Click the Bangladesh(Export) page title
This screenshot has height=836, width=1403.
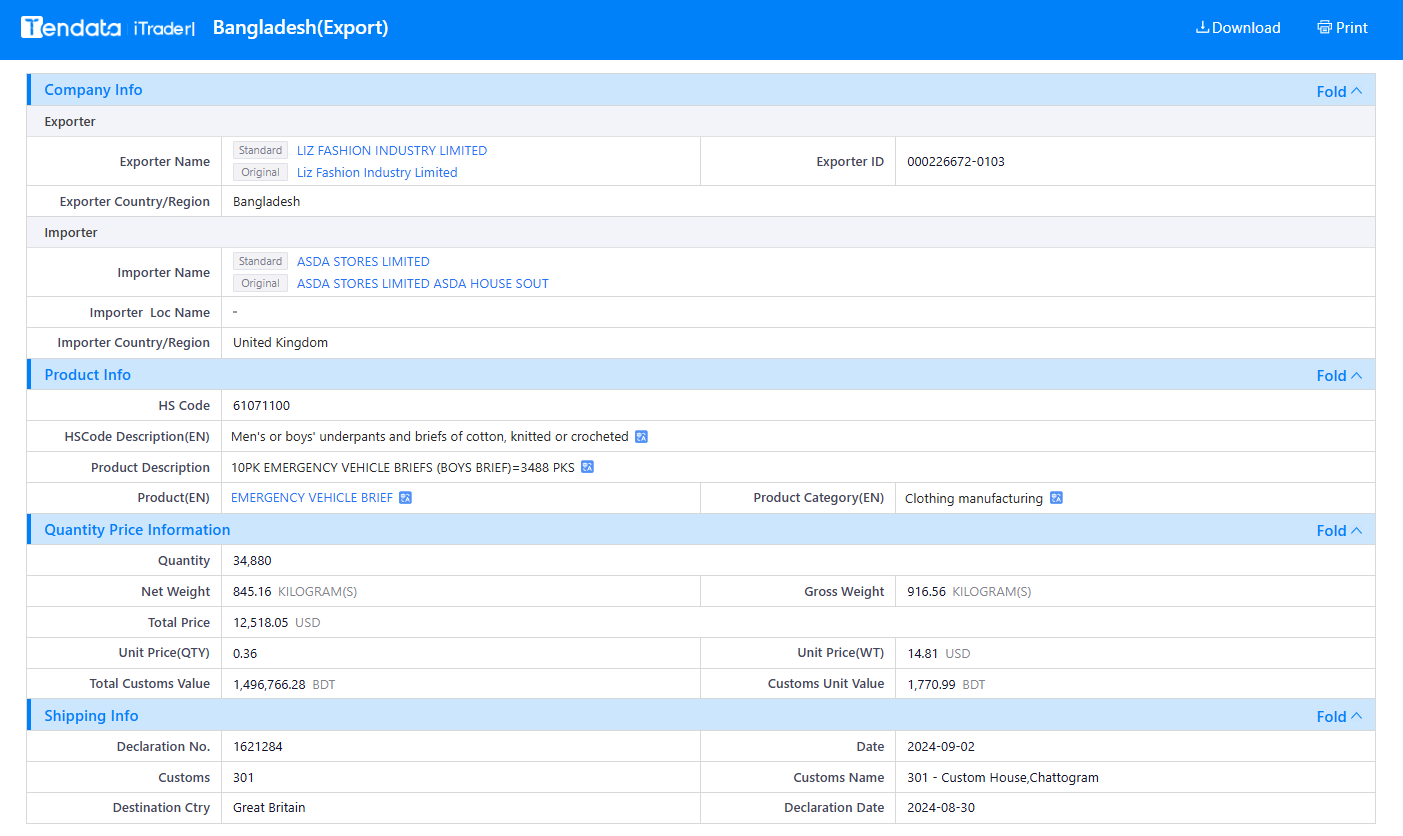click(x=300, y=28)
